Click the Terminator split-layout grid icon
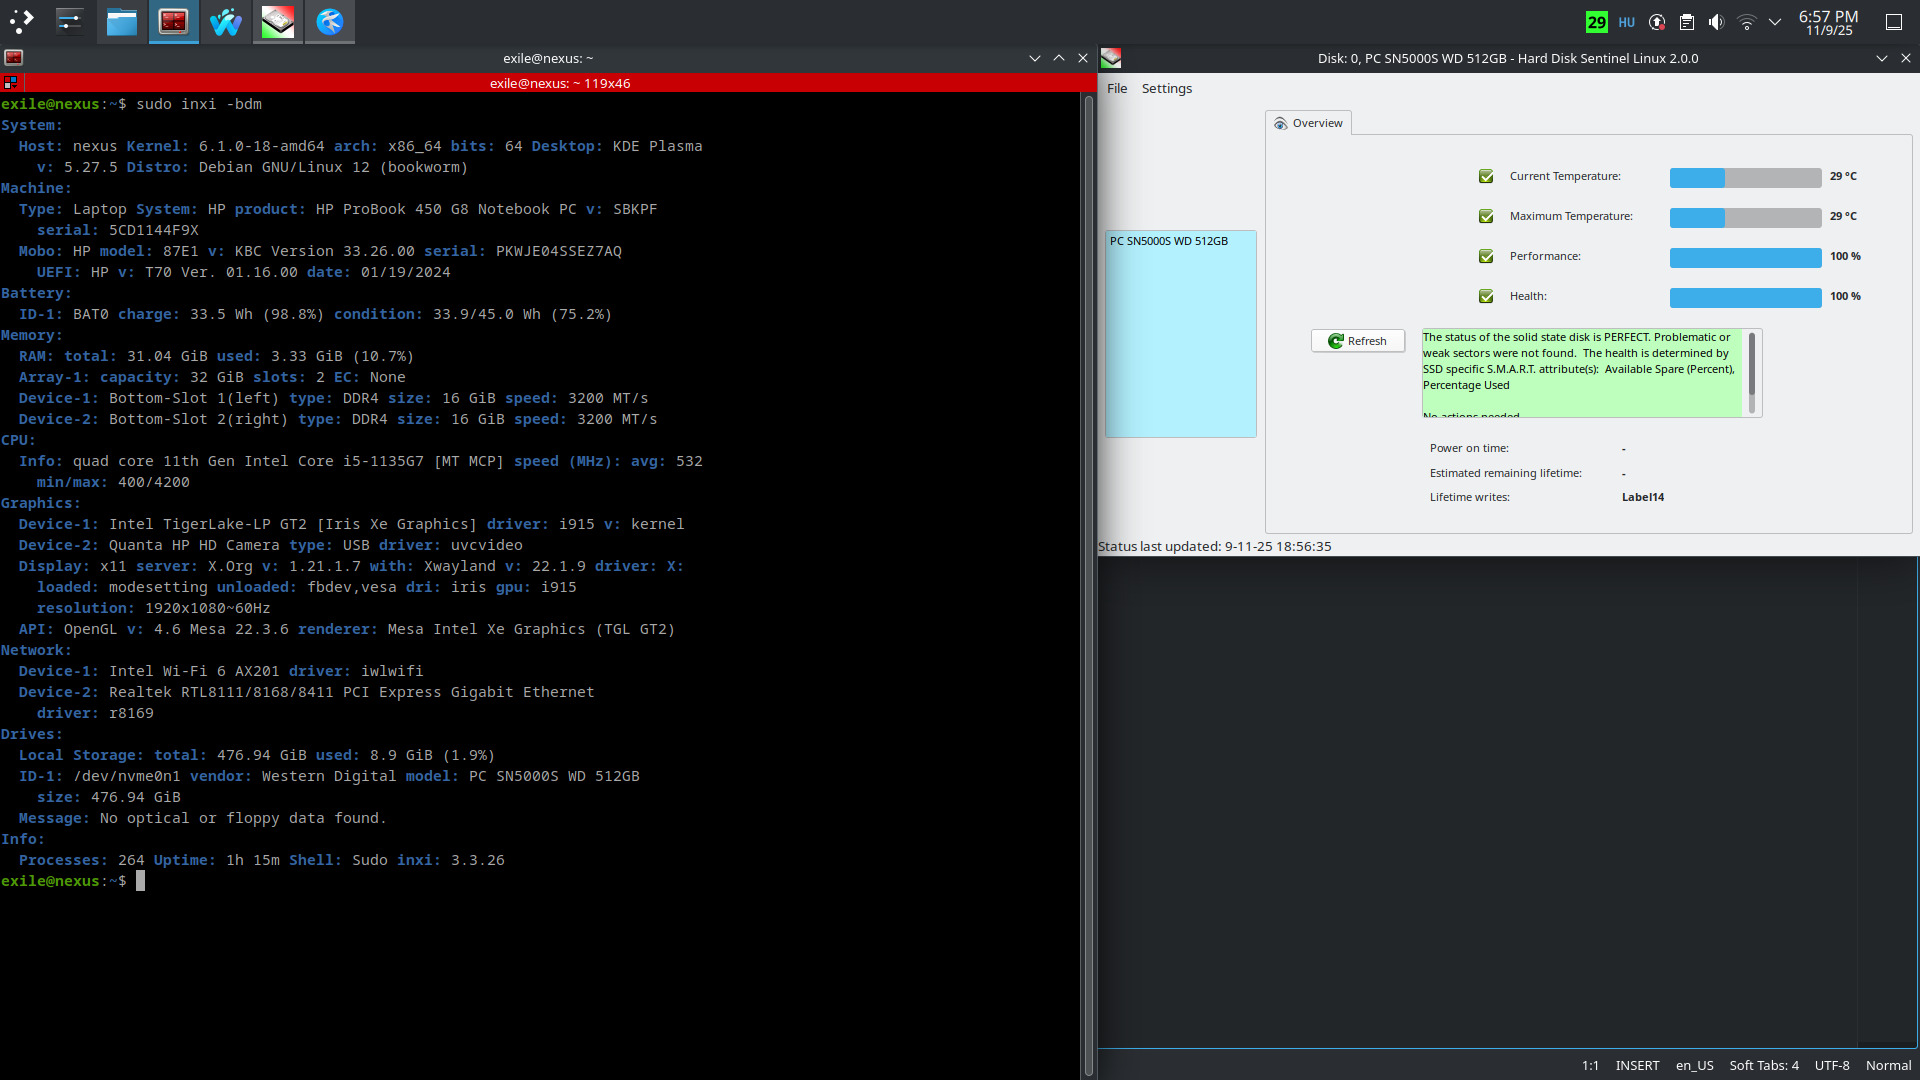1920x1080 pixels. click(x=10, y=83)
